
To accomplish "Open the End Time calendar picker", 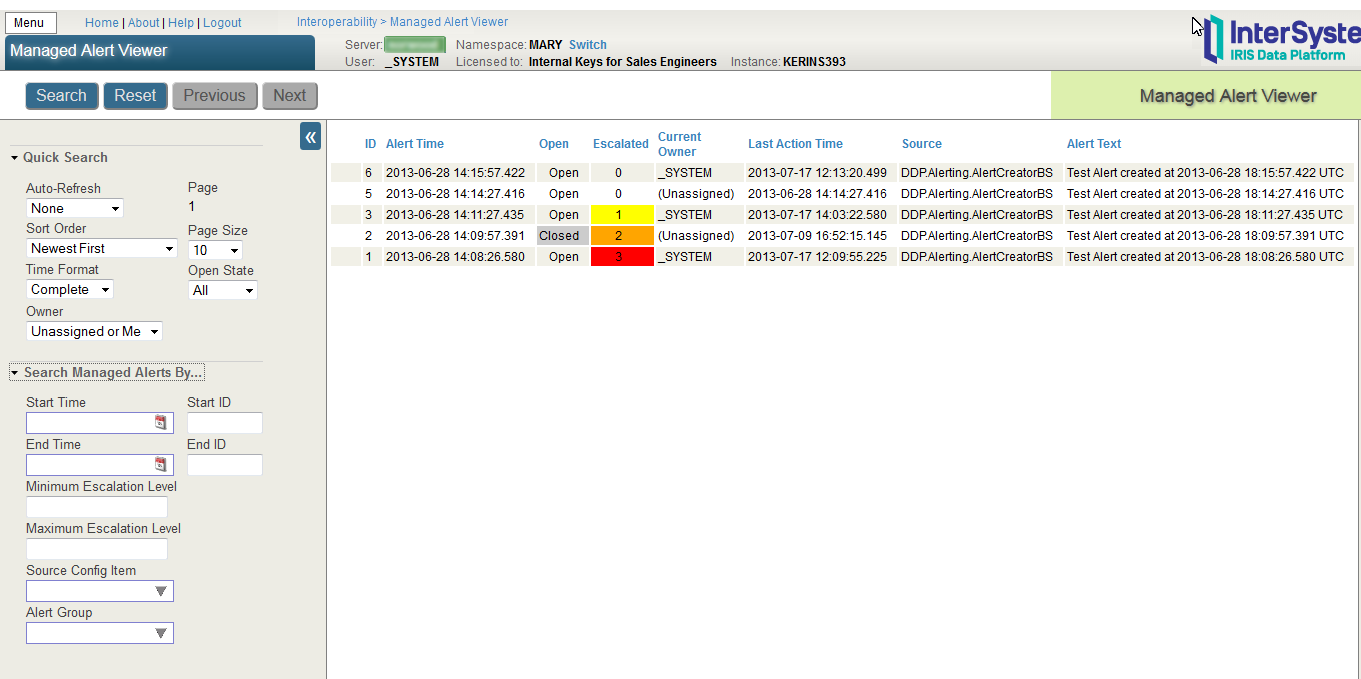I will pos(161,465).
